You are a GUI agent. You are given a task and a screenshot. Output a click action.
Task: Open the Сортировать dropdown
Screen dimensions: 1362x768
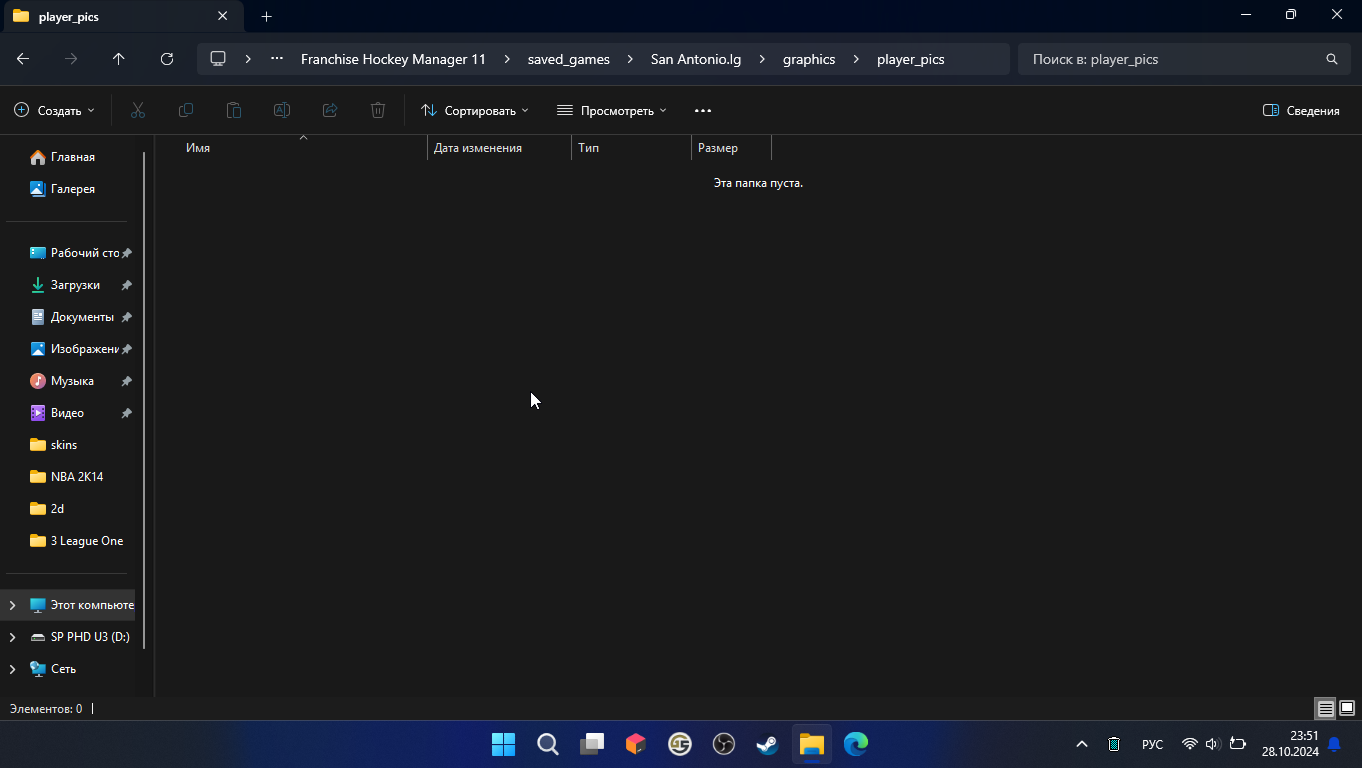click(x=475, y=111)
